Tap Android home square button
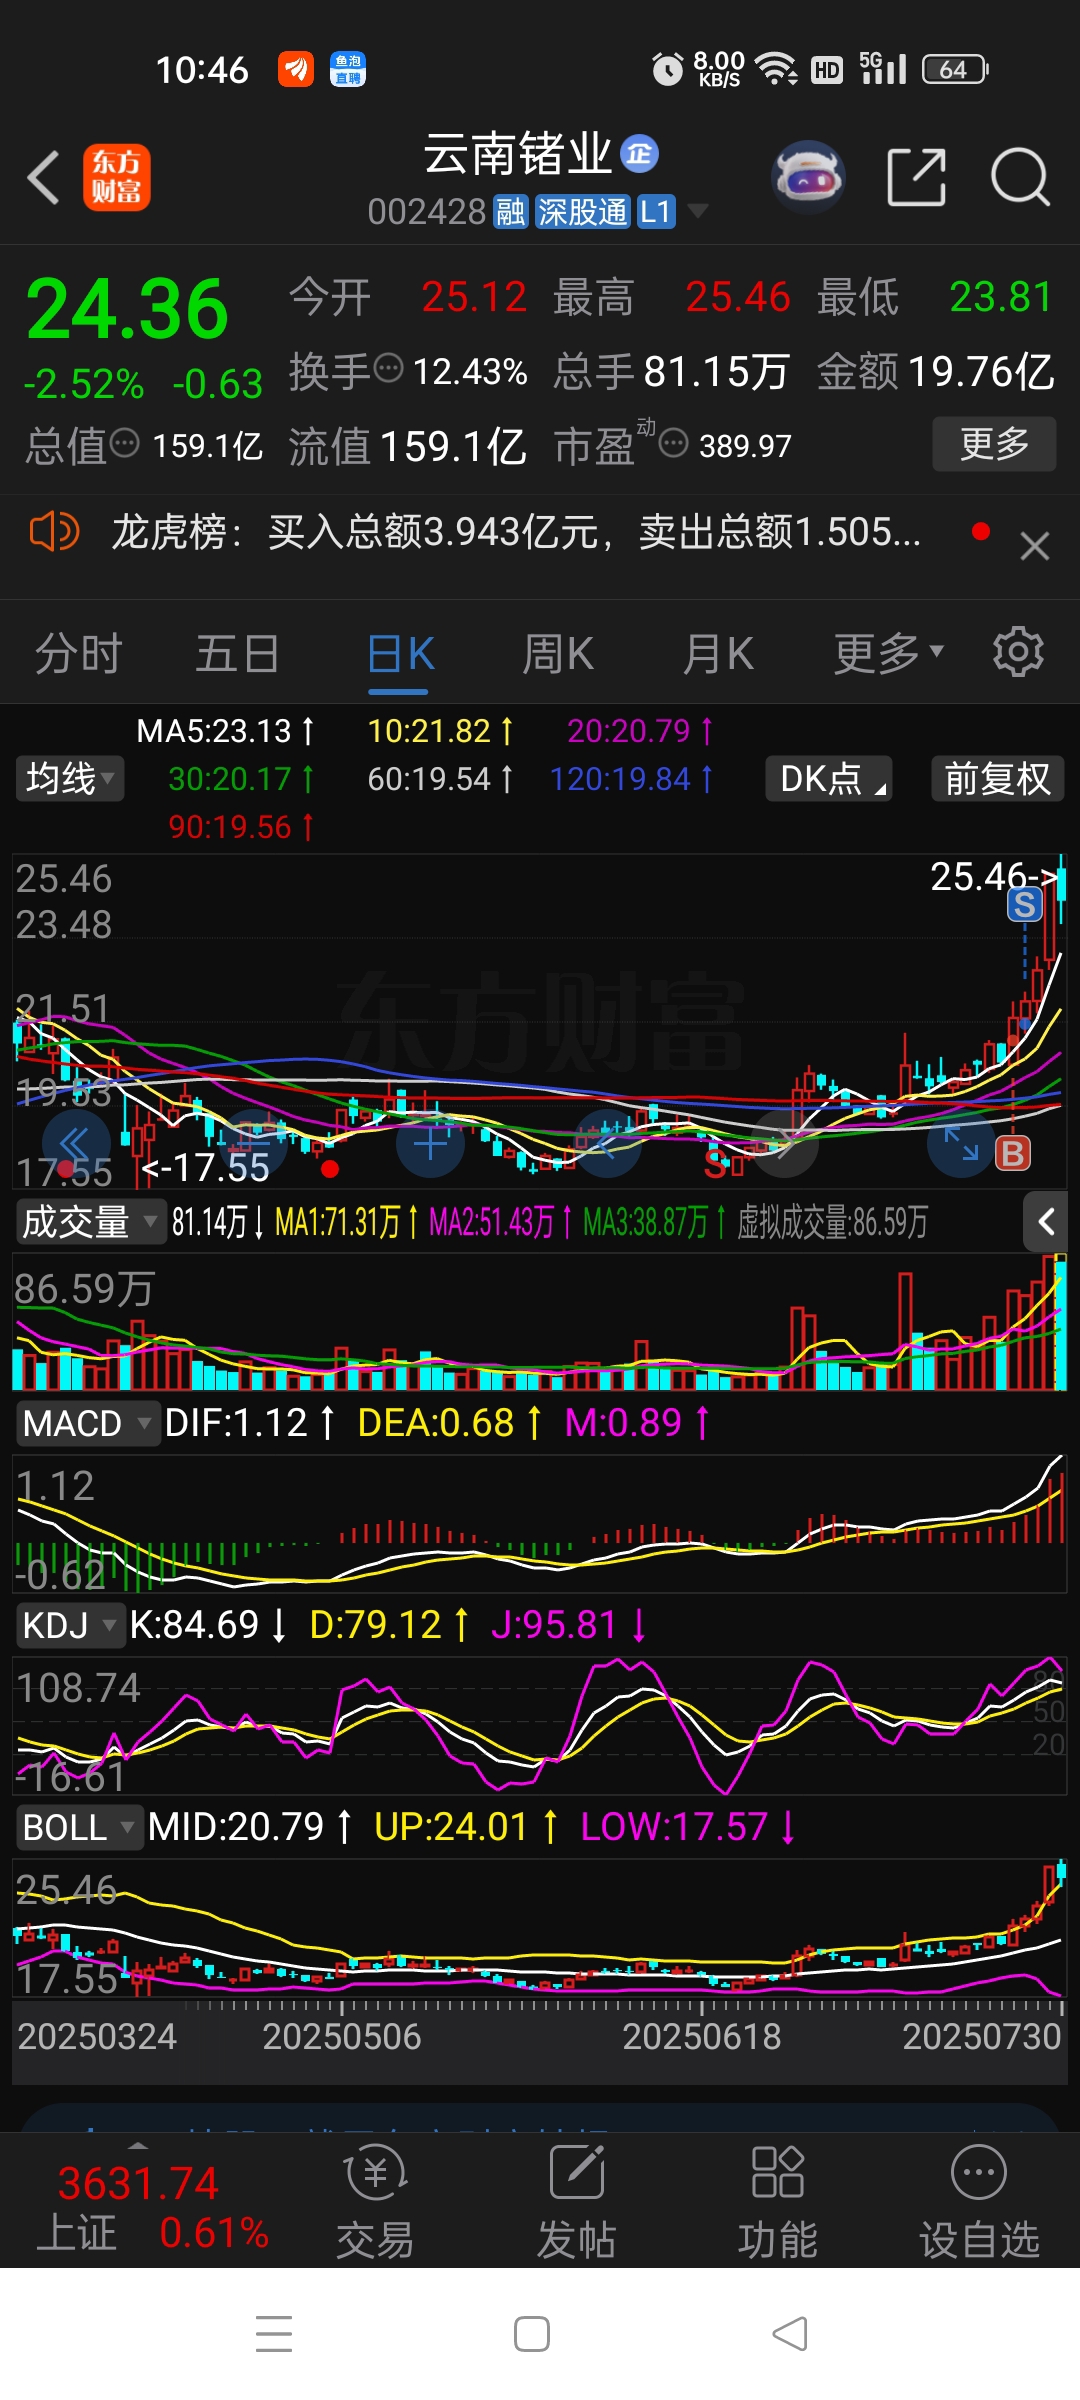Screen dimensions: 1080x2400 point(532,2334)
